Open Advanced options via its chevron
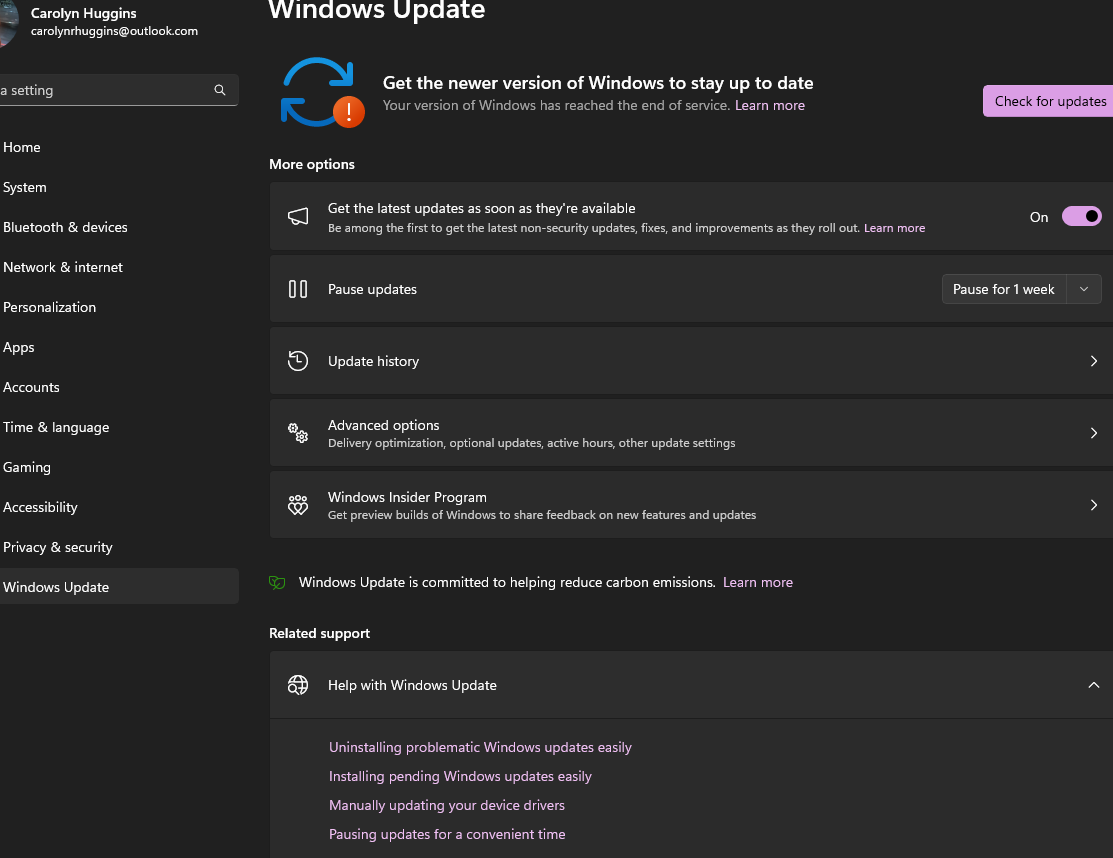The width and height of the screenshot is (1113, 858). 1093,432
